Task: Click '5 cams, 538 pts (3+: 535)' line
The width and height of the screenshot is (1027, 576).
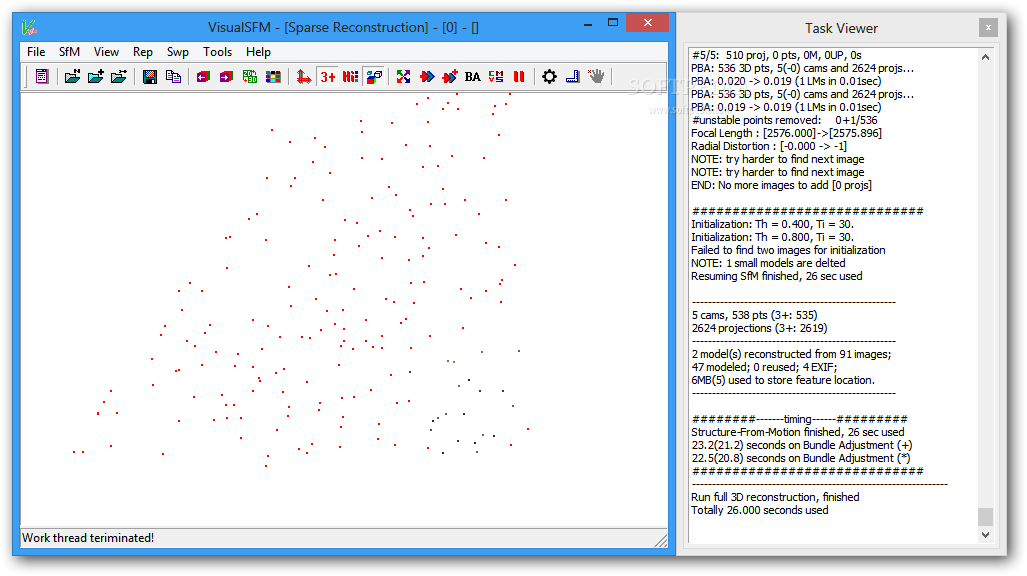Action: [x=755, y=315]
